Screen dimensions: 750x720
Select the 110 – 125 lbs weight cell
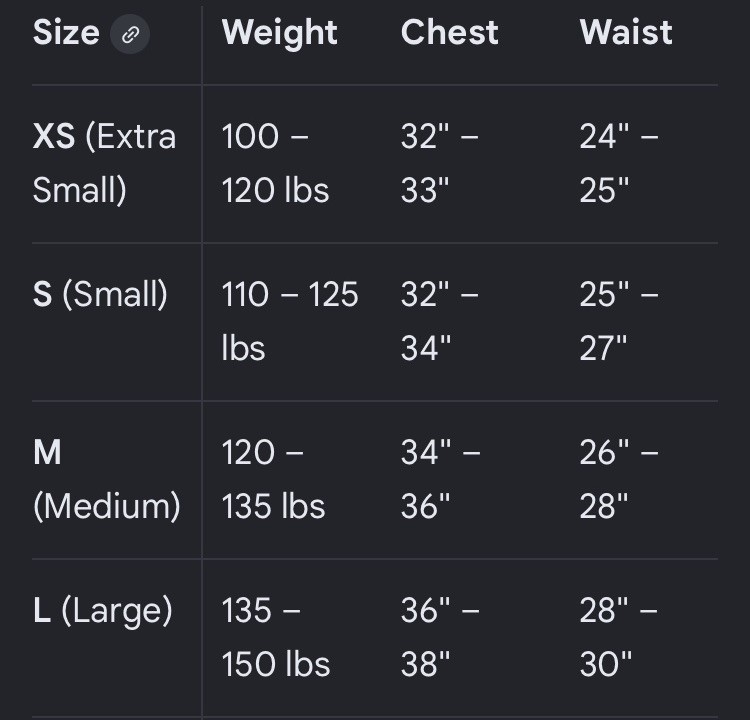290,321
